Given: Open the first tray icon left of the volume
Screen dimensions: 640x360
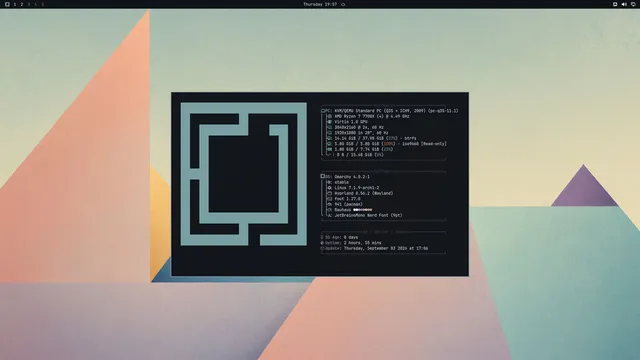Looking at the screenshot, I should [615, 4].
